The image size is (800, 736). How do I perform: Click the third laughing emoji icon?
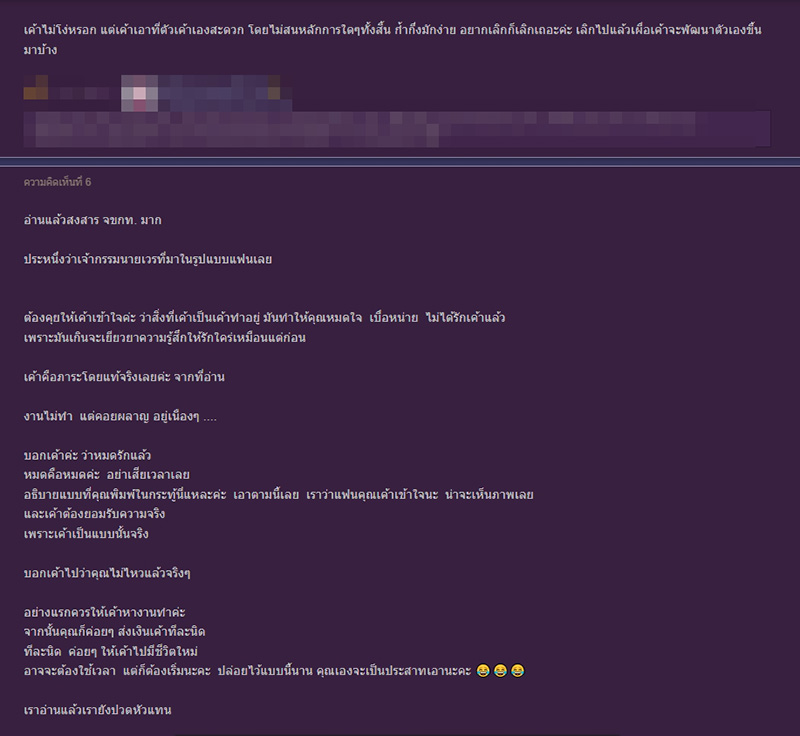coord(518,670)
